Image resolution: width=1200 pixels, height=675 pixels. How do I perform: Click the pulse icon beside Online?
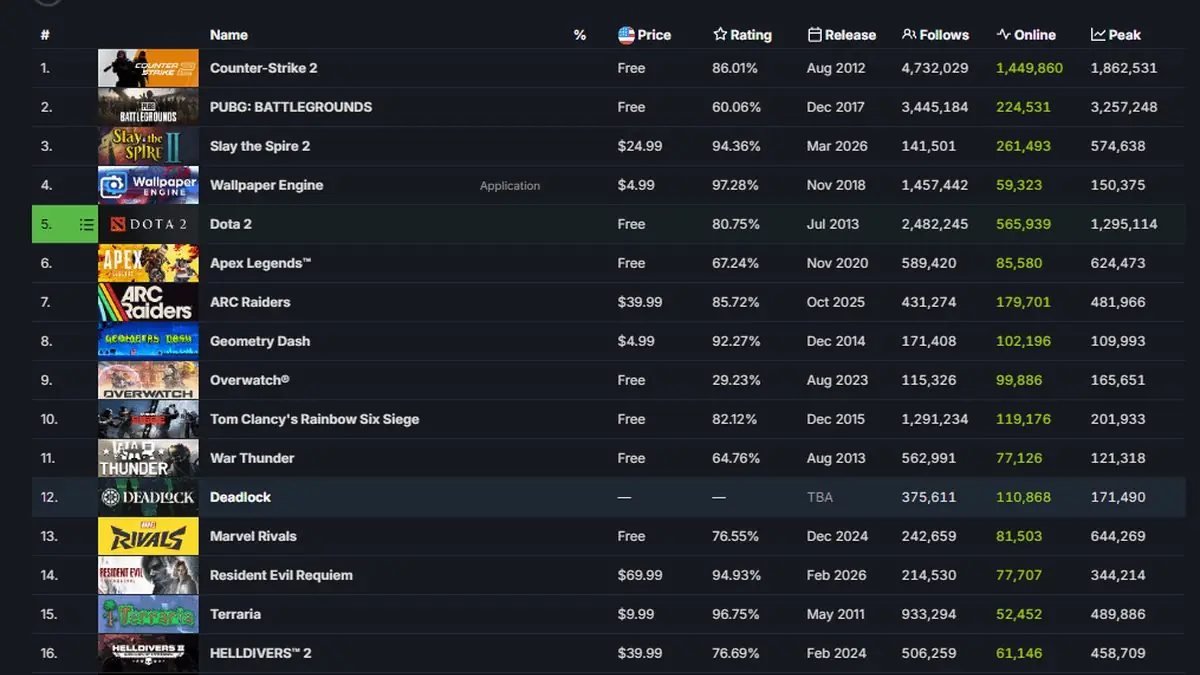pyautogui.click(x=1004, y=35)
